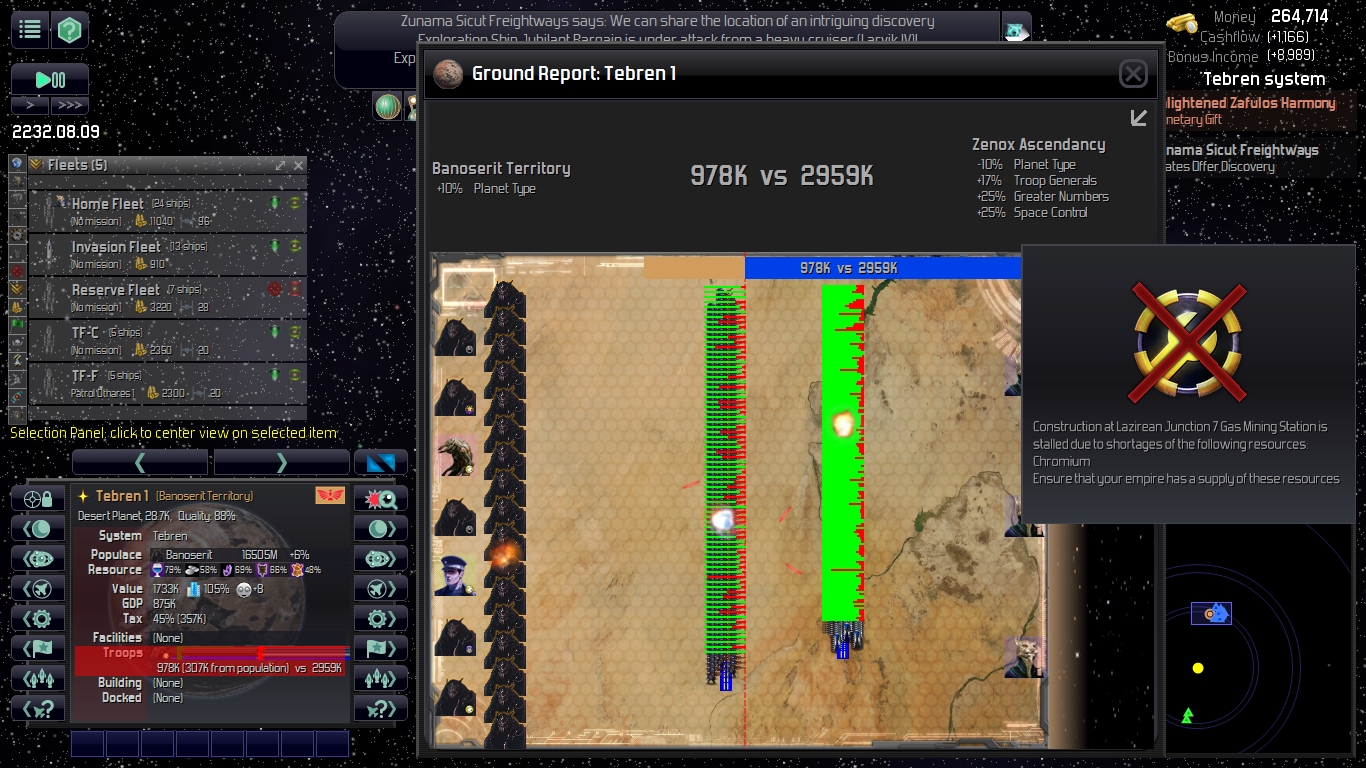This screenshot has width=1366, height=768.
Task: Select the Home Fleet row
Action: 167,211
